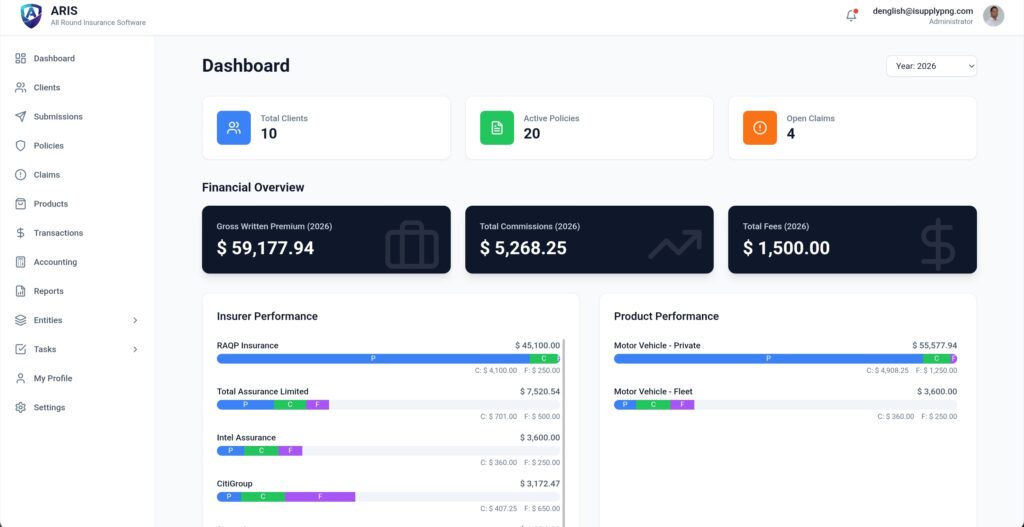Image resolution: width=1024 pixels, height=527 pixels.
Task: Click the Policies shield icon in sidebar
Action: tap(21, 146)
